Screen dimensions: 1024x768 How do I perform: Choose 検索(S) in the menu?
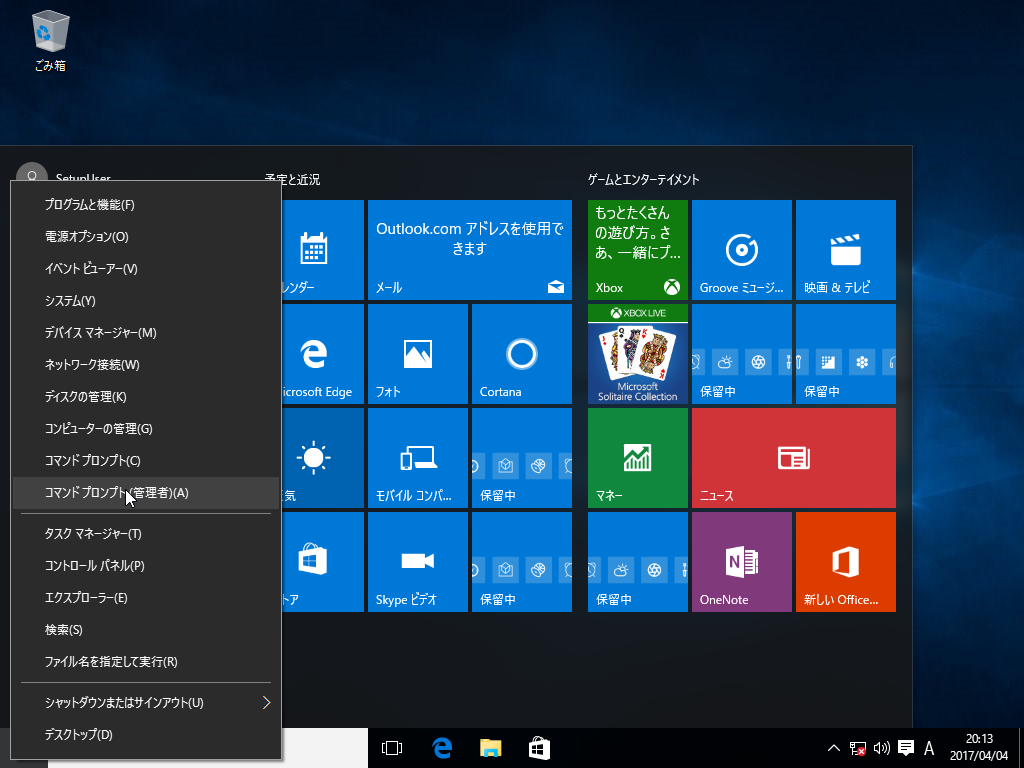coord(146,630)
